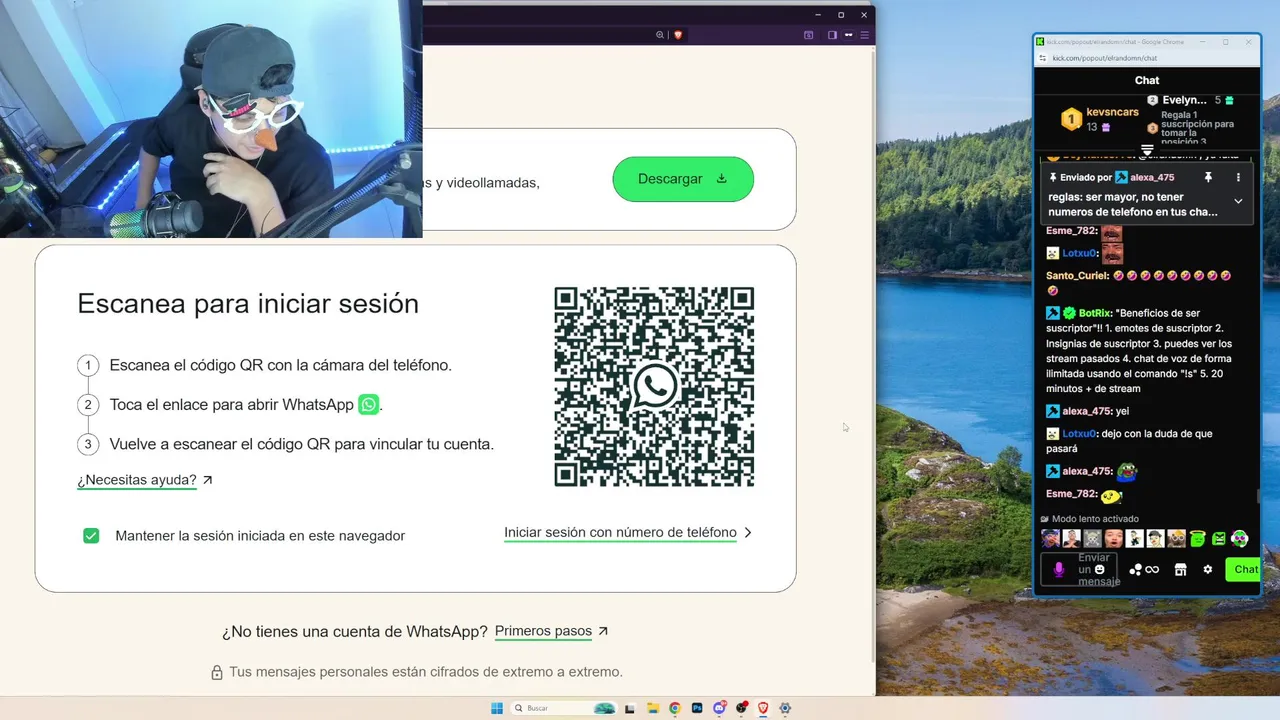Click the green Descargar download button
This screenshot has width=1280, height=720.
coord(683,179)
